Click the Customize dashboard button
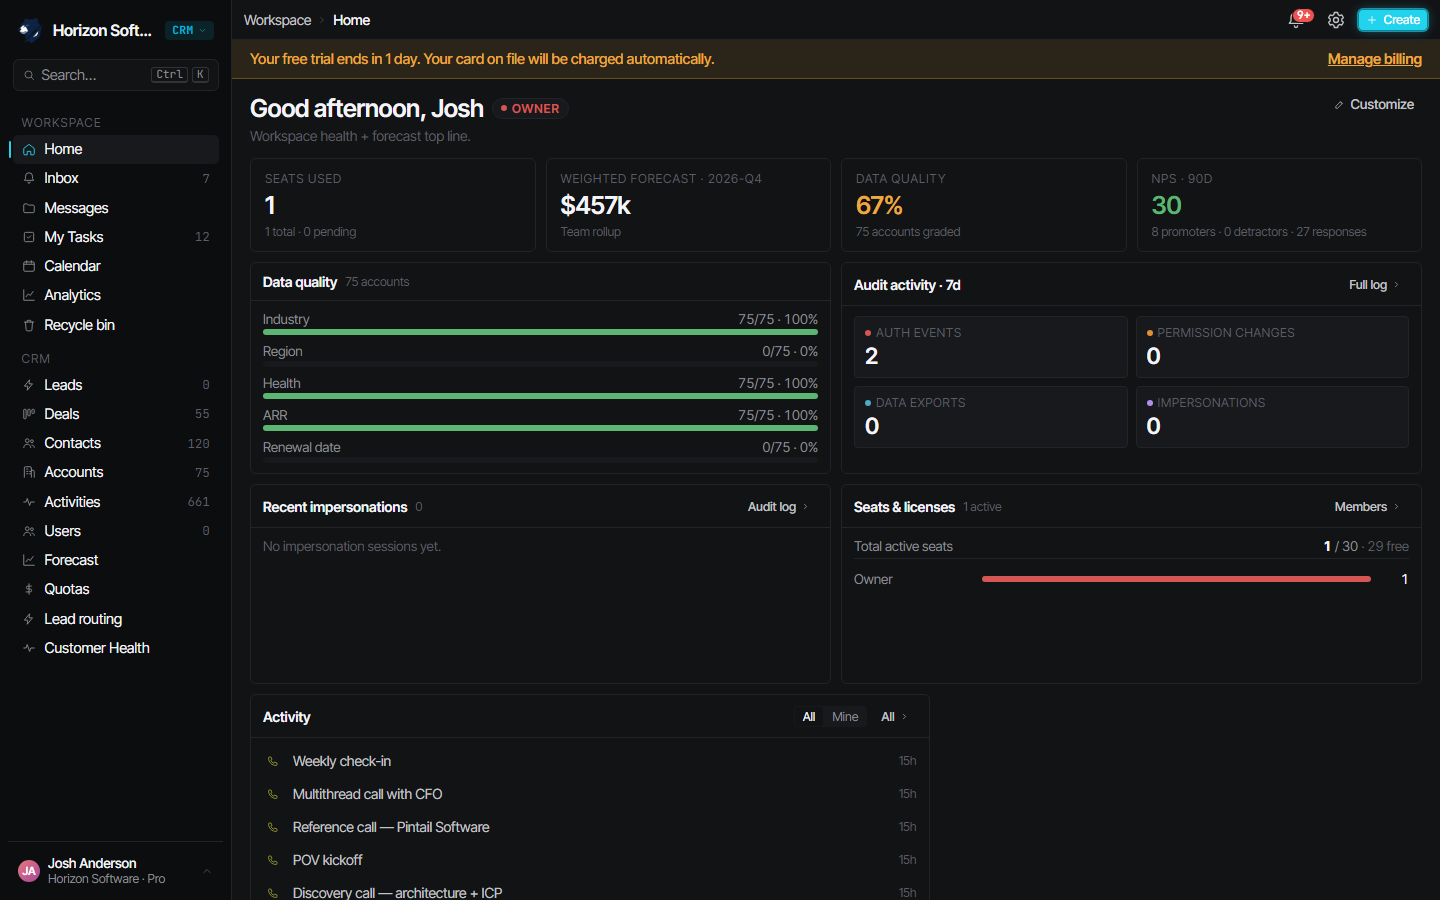The width and height of the screenshot is (1440, 900). 1374,104
